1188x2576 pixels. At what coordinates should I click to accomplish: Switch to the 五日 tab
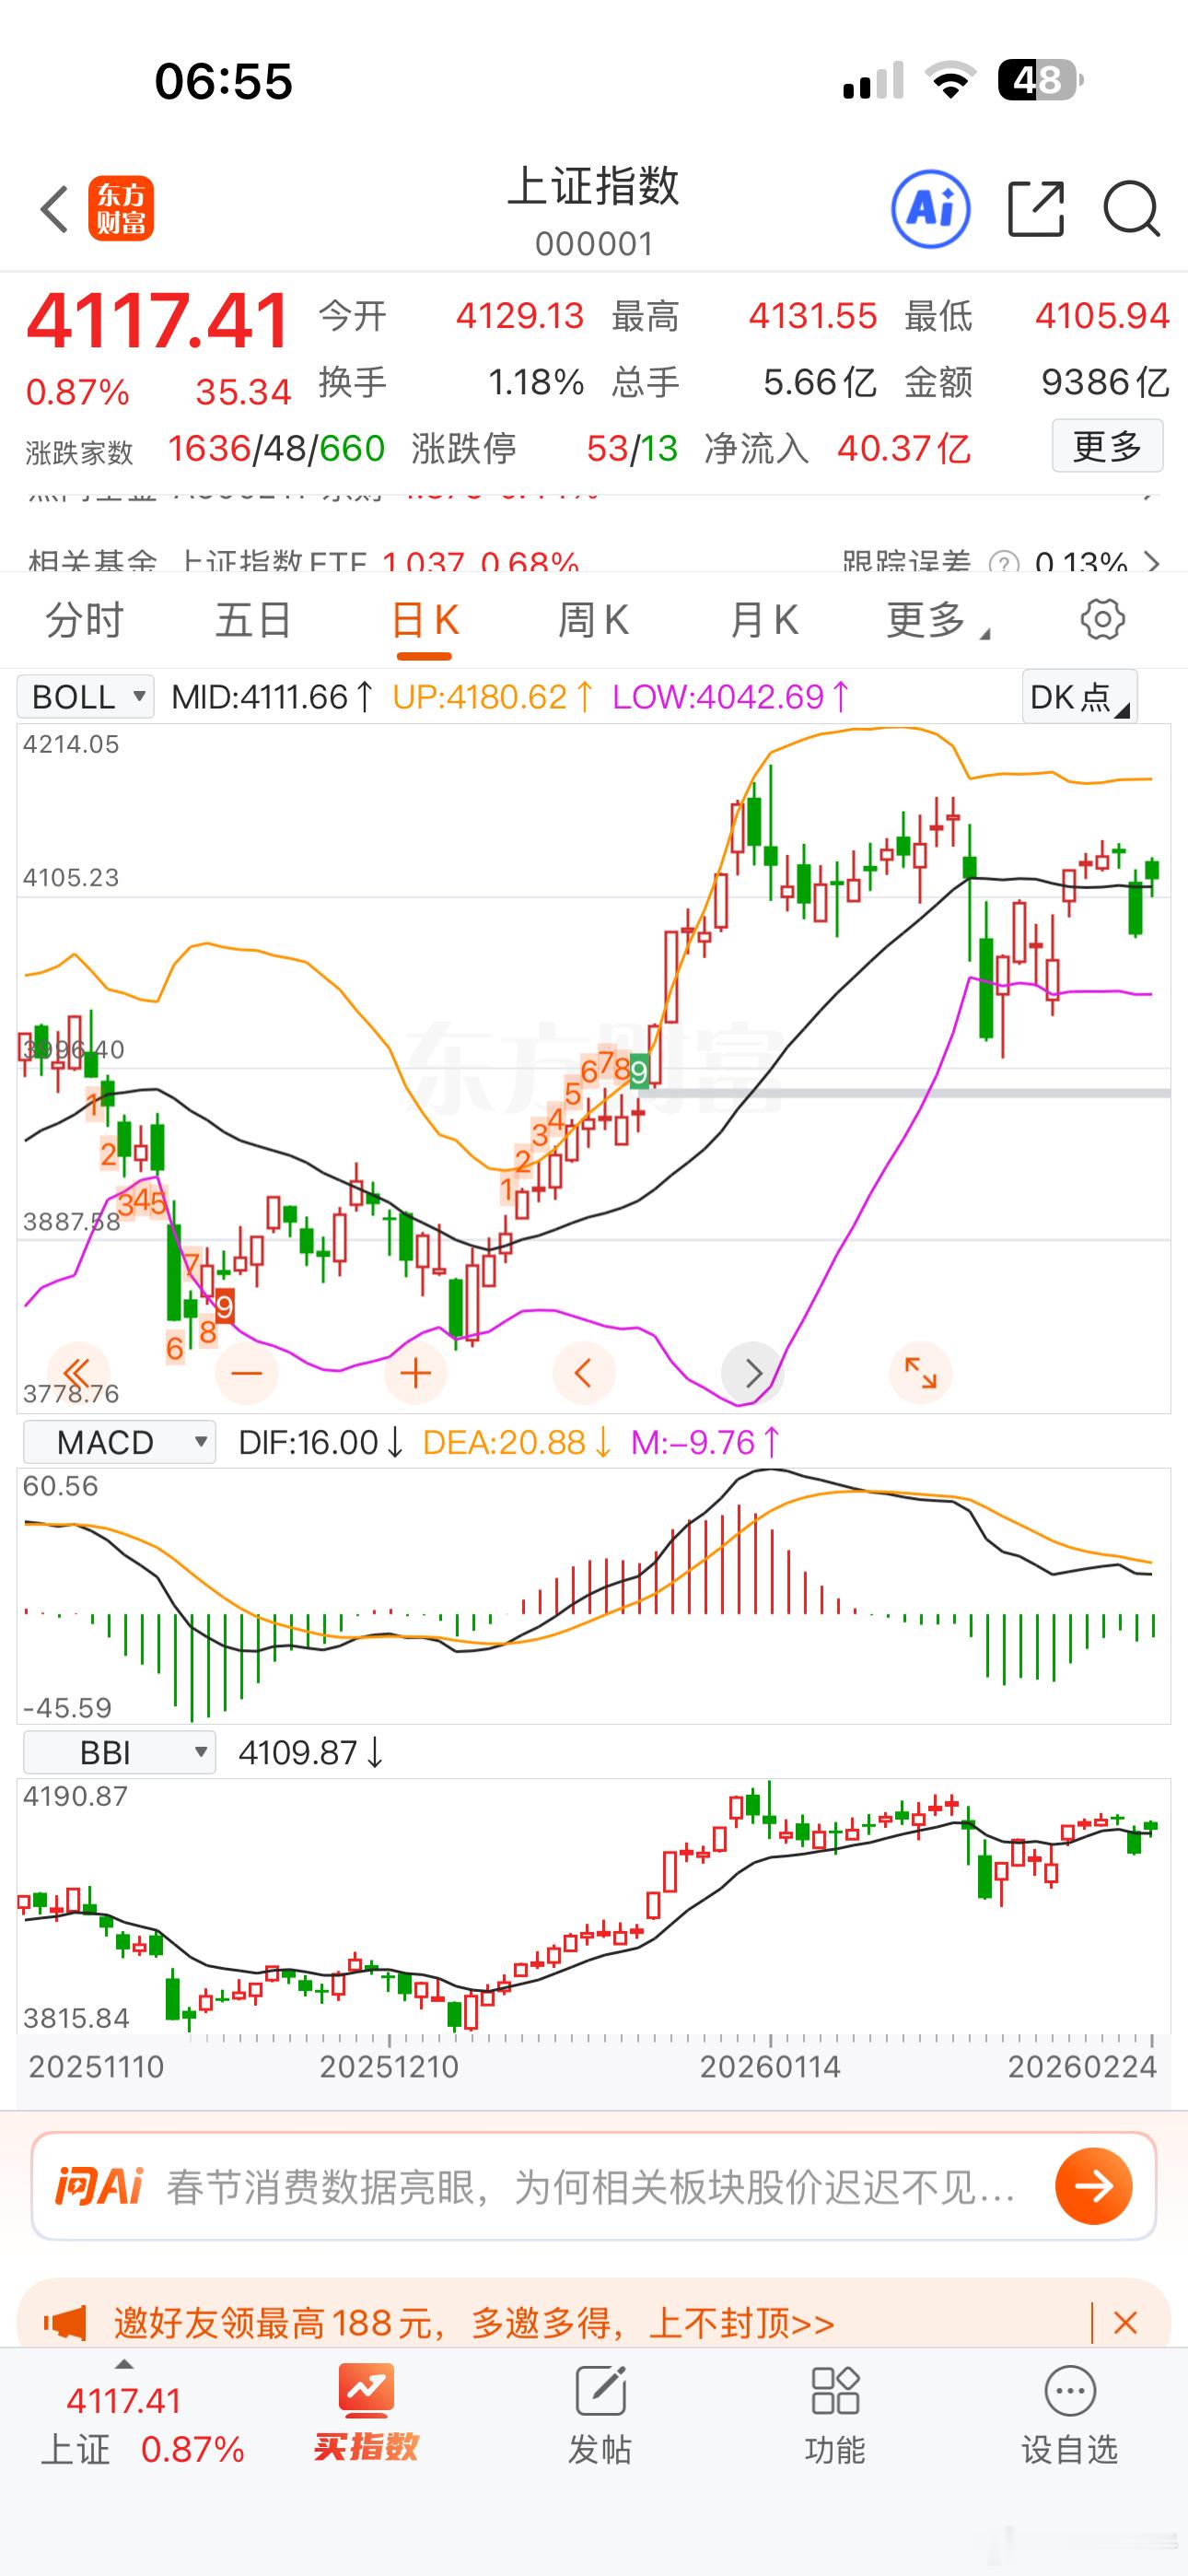pyautogui.click(x=254, y=620)
